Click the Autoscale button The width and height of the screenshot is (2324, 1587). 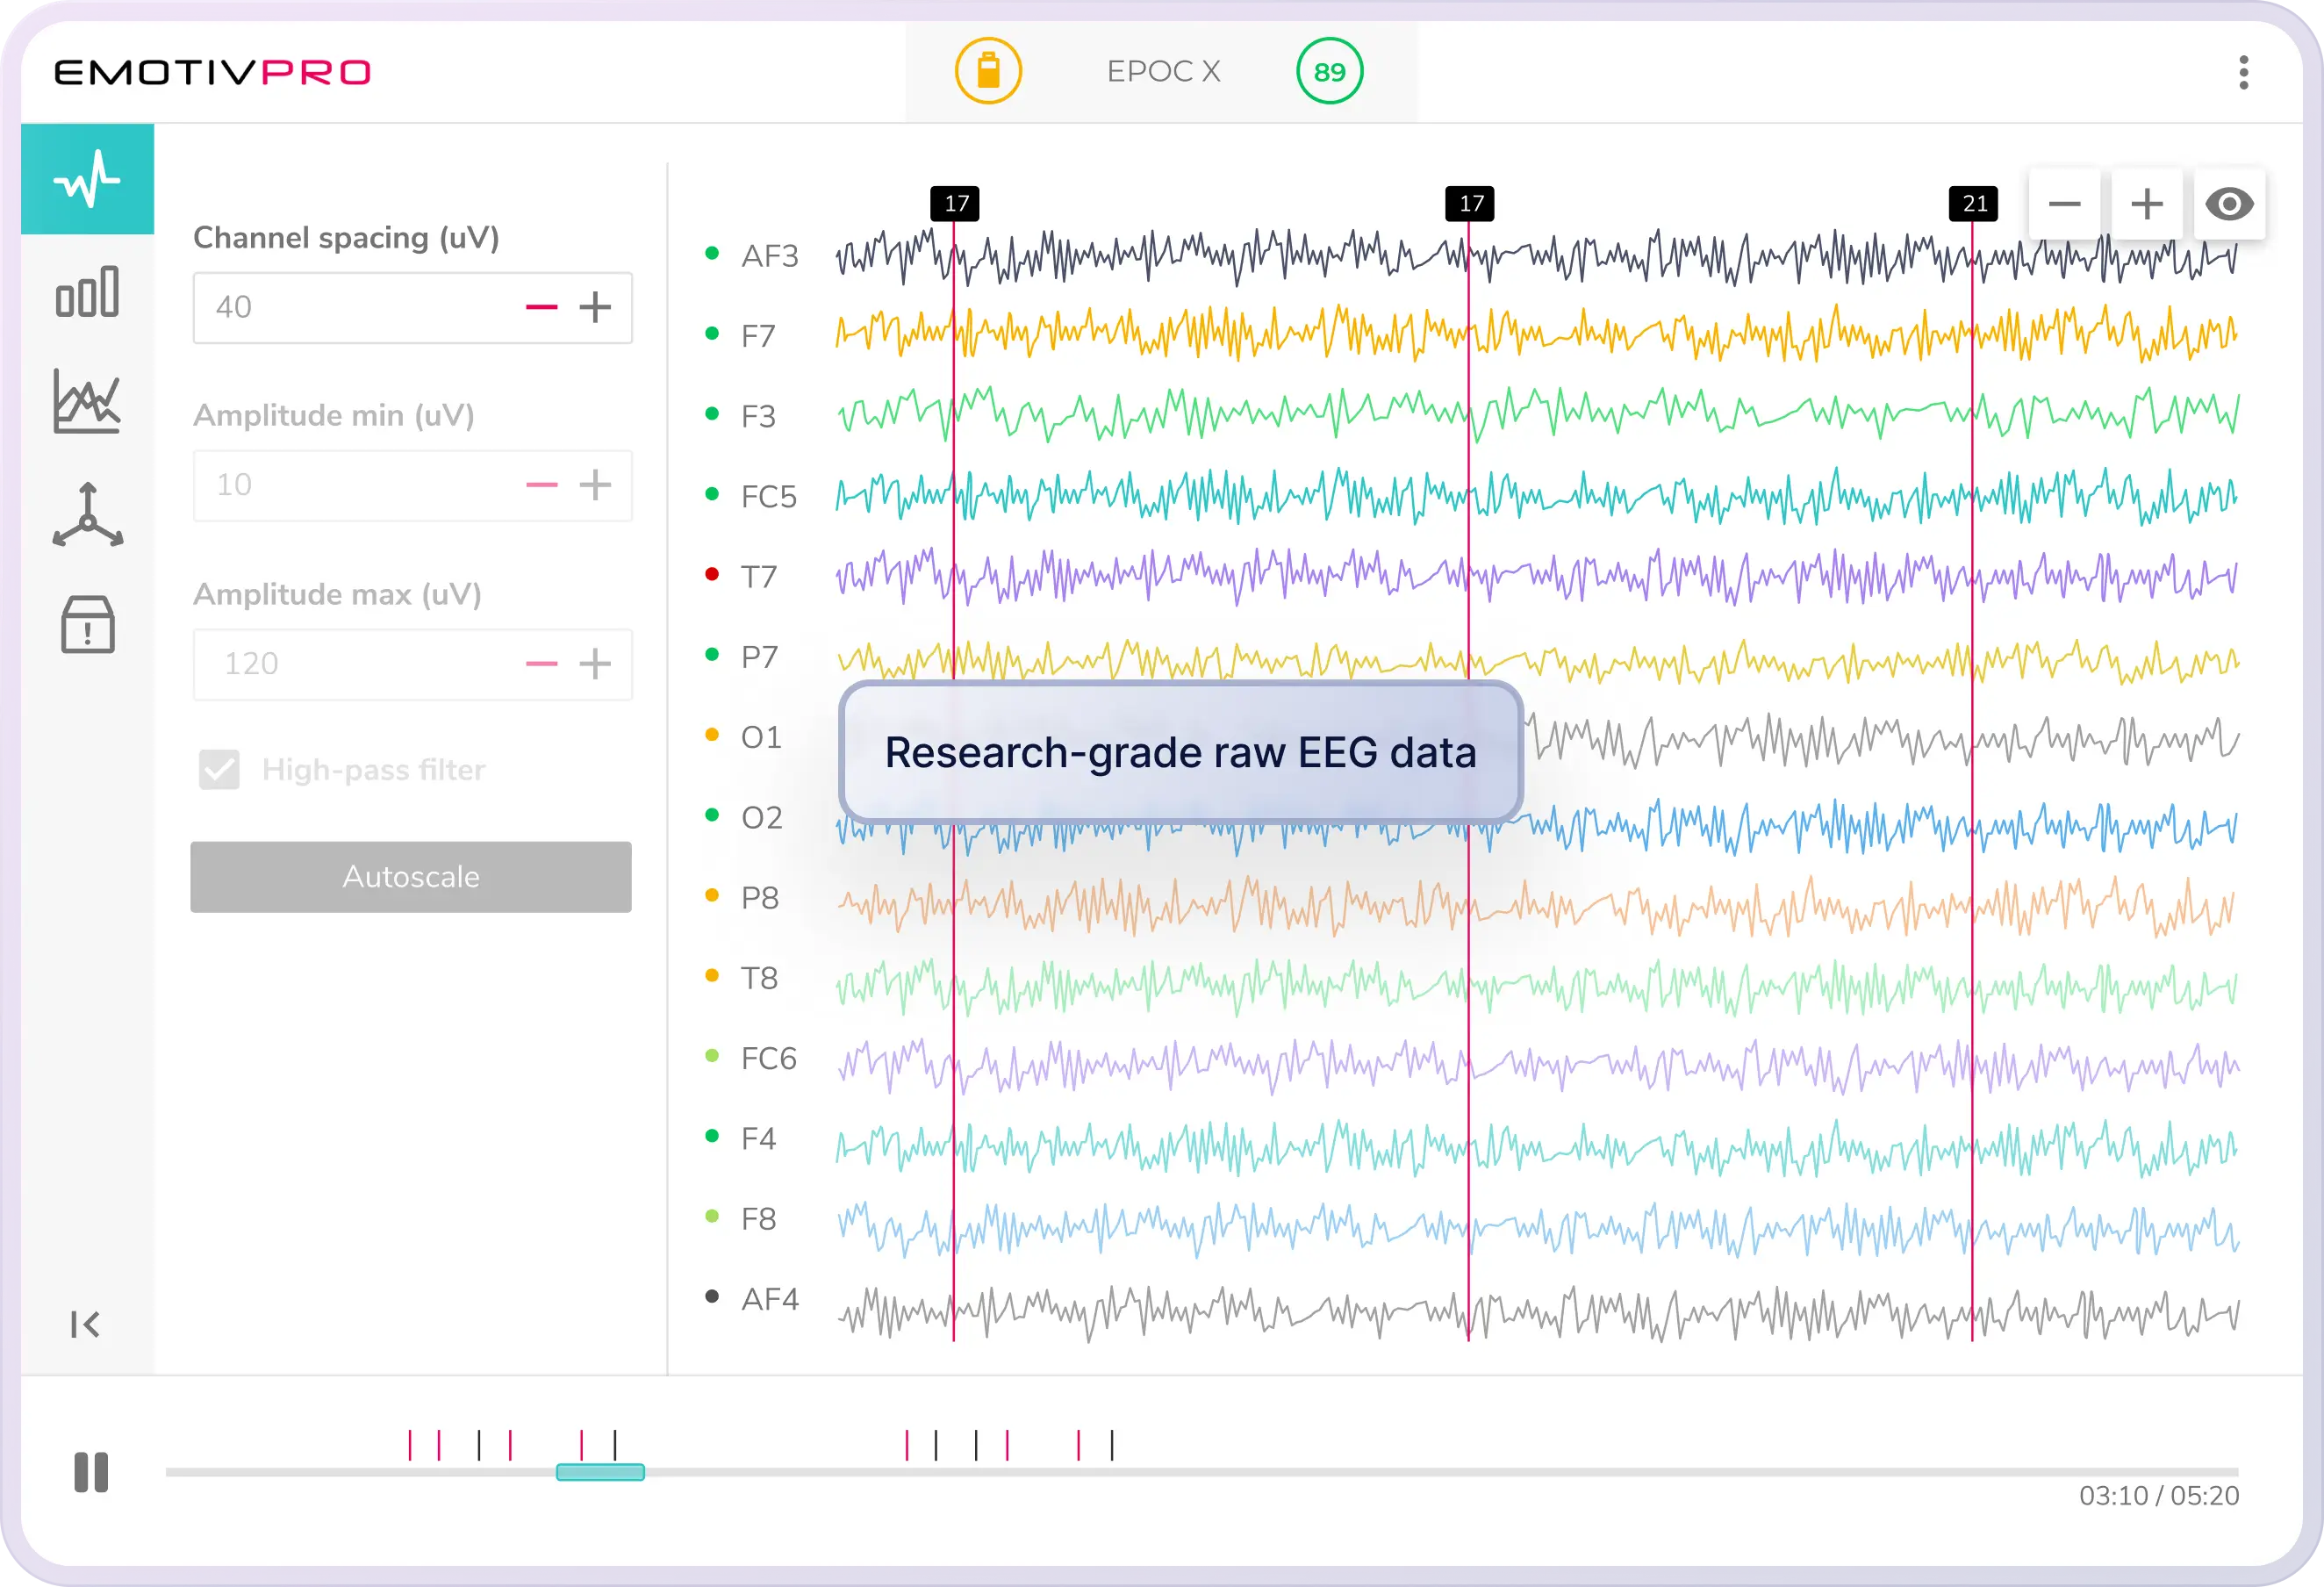411,877
